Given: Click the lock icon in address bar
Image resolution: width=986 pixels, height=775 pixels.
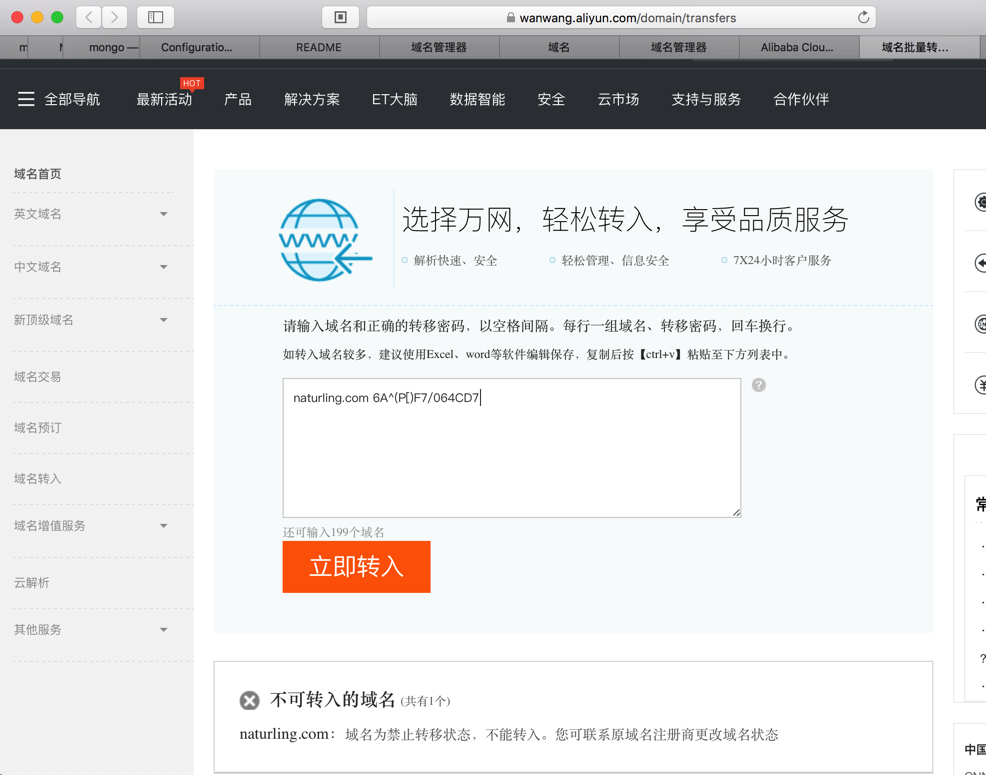Looking at the screenshot, I should 511,18.
